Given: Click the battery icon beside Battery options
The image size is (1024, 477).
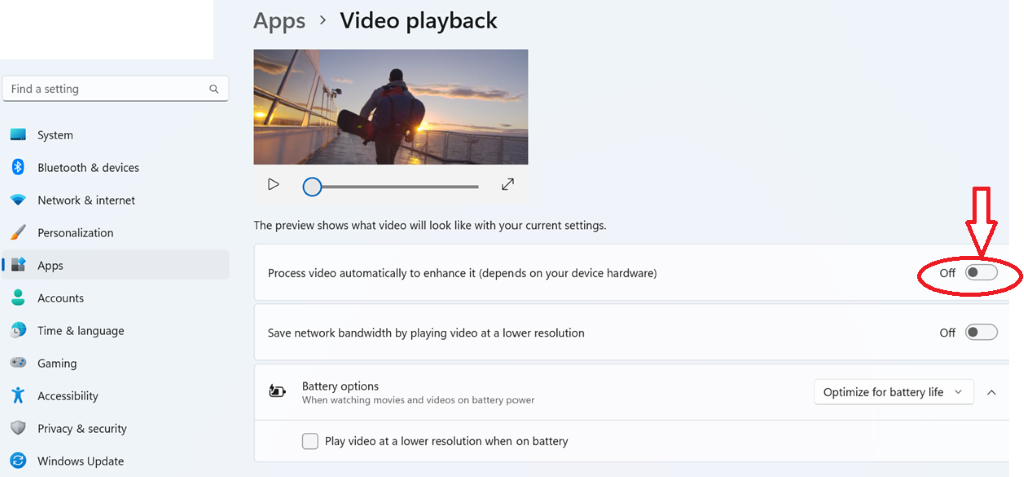Looking at the screenshot, I should click(x=278, y=392).
